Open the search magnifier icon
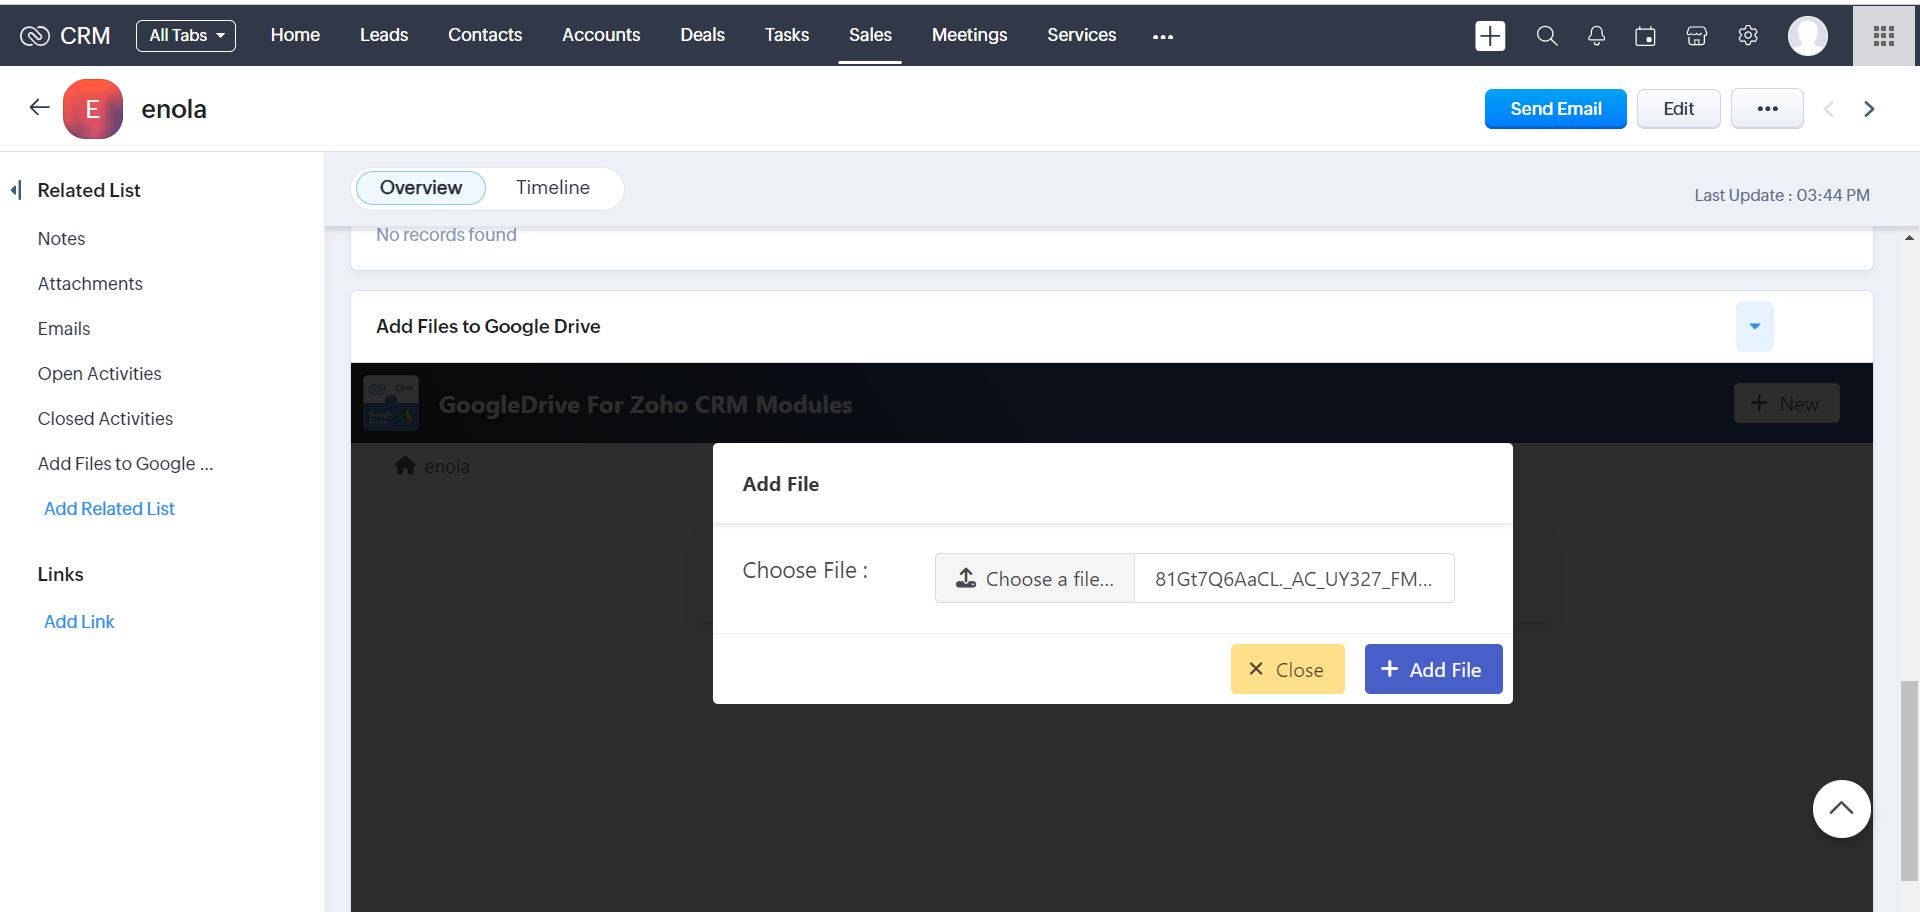 [1546, 36]
